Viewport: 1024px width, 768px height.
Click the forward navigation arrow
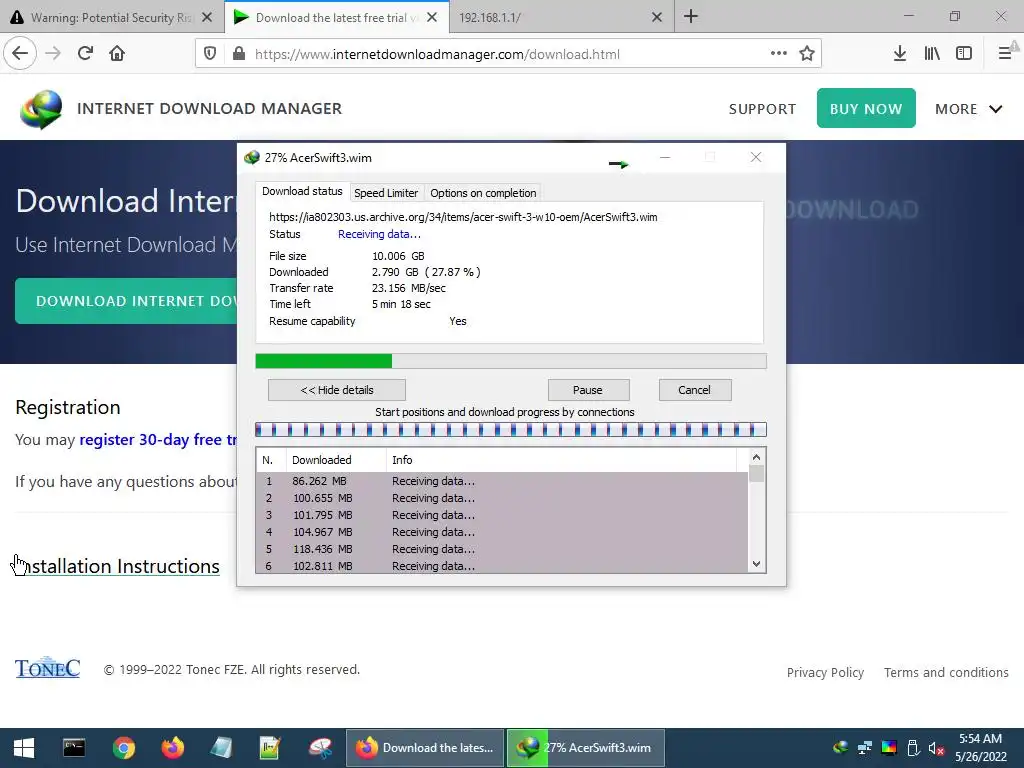(53, 53)
